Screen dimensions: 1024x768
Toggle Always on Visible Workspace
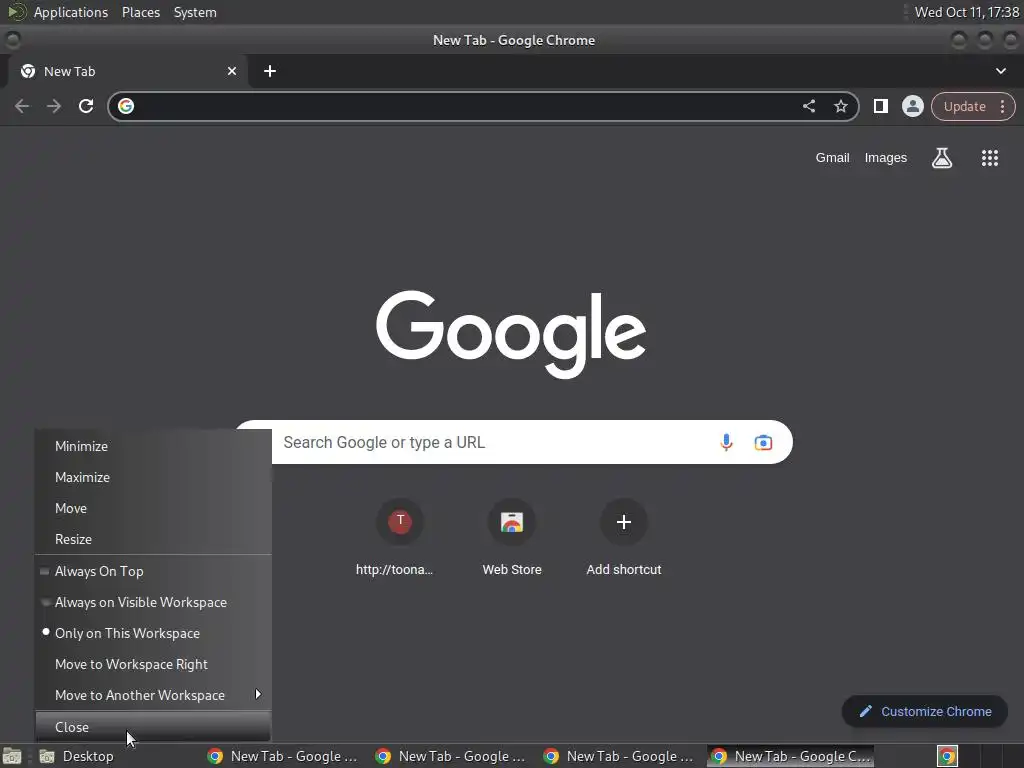pos(153,602)
